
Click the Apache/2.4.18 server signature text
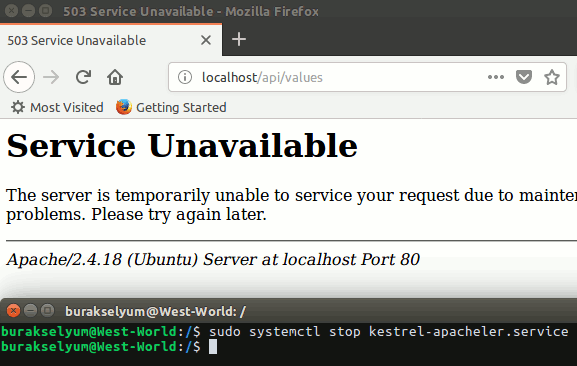tap(213, 259)
